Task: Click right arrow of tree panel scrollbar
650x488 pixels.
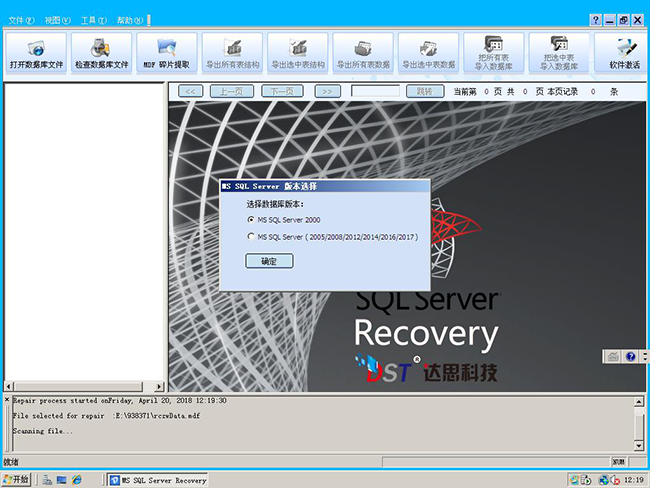Action: [159, 386]
